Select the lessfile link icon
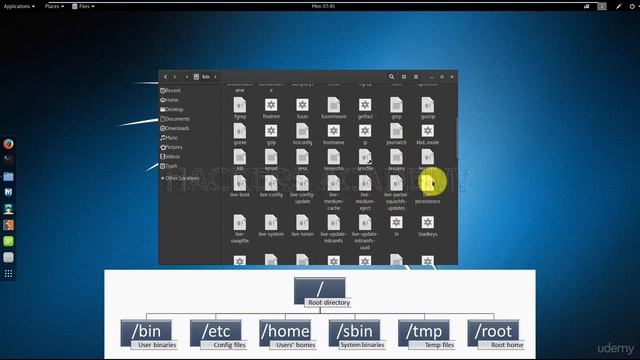 [x=365, y=157]
